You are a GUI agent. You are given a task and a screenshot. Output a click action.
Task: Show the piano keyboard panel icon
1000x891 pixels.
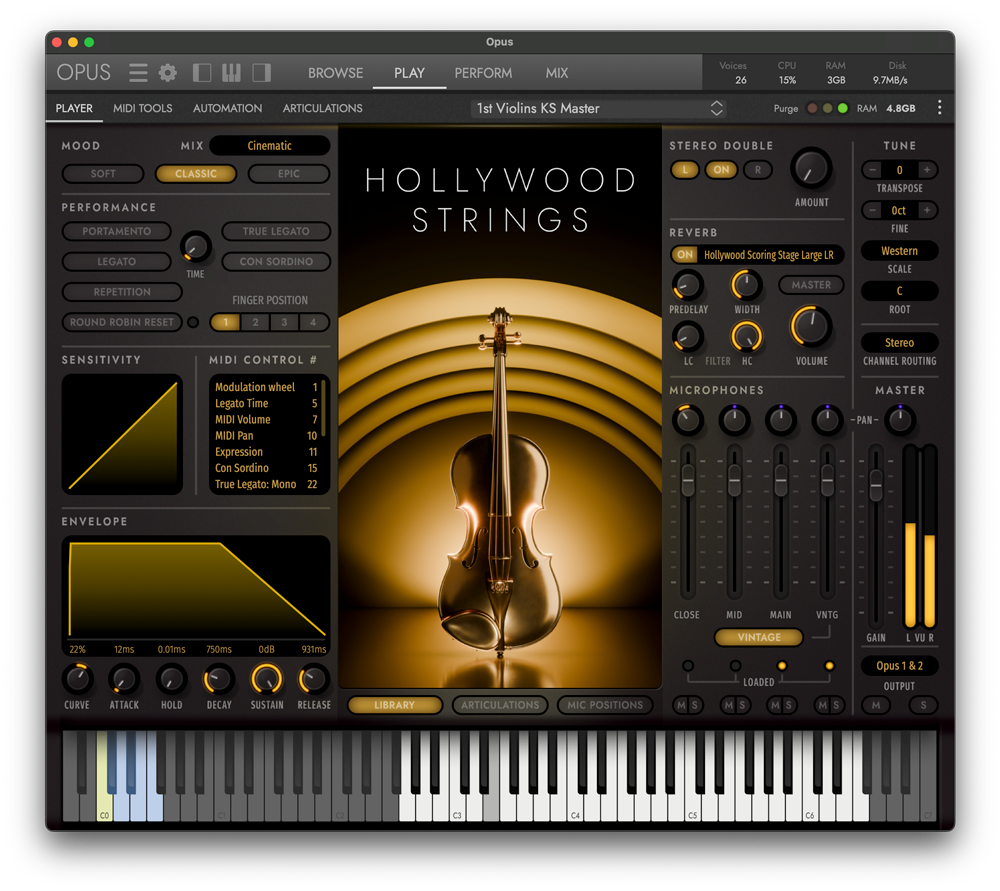[232, 72]
